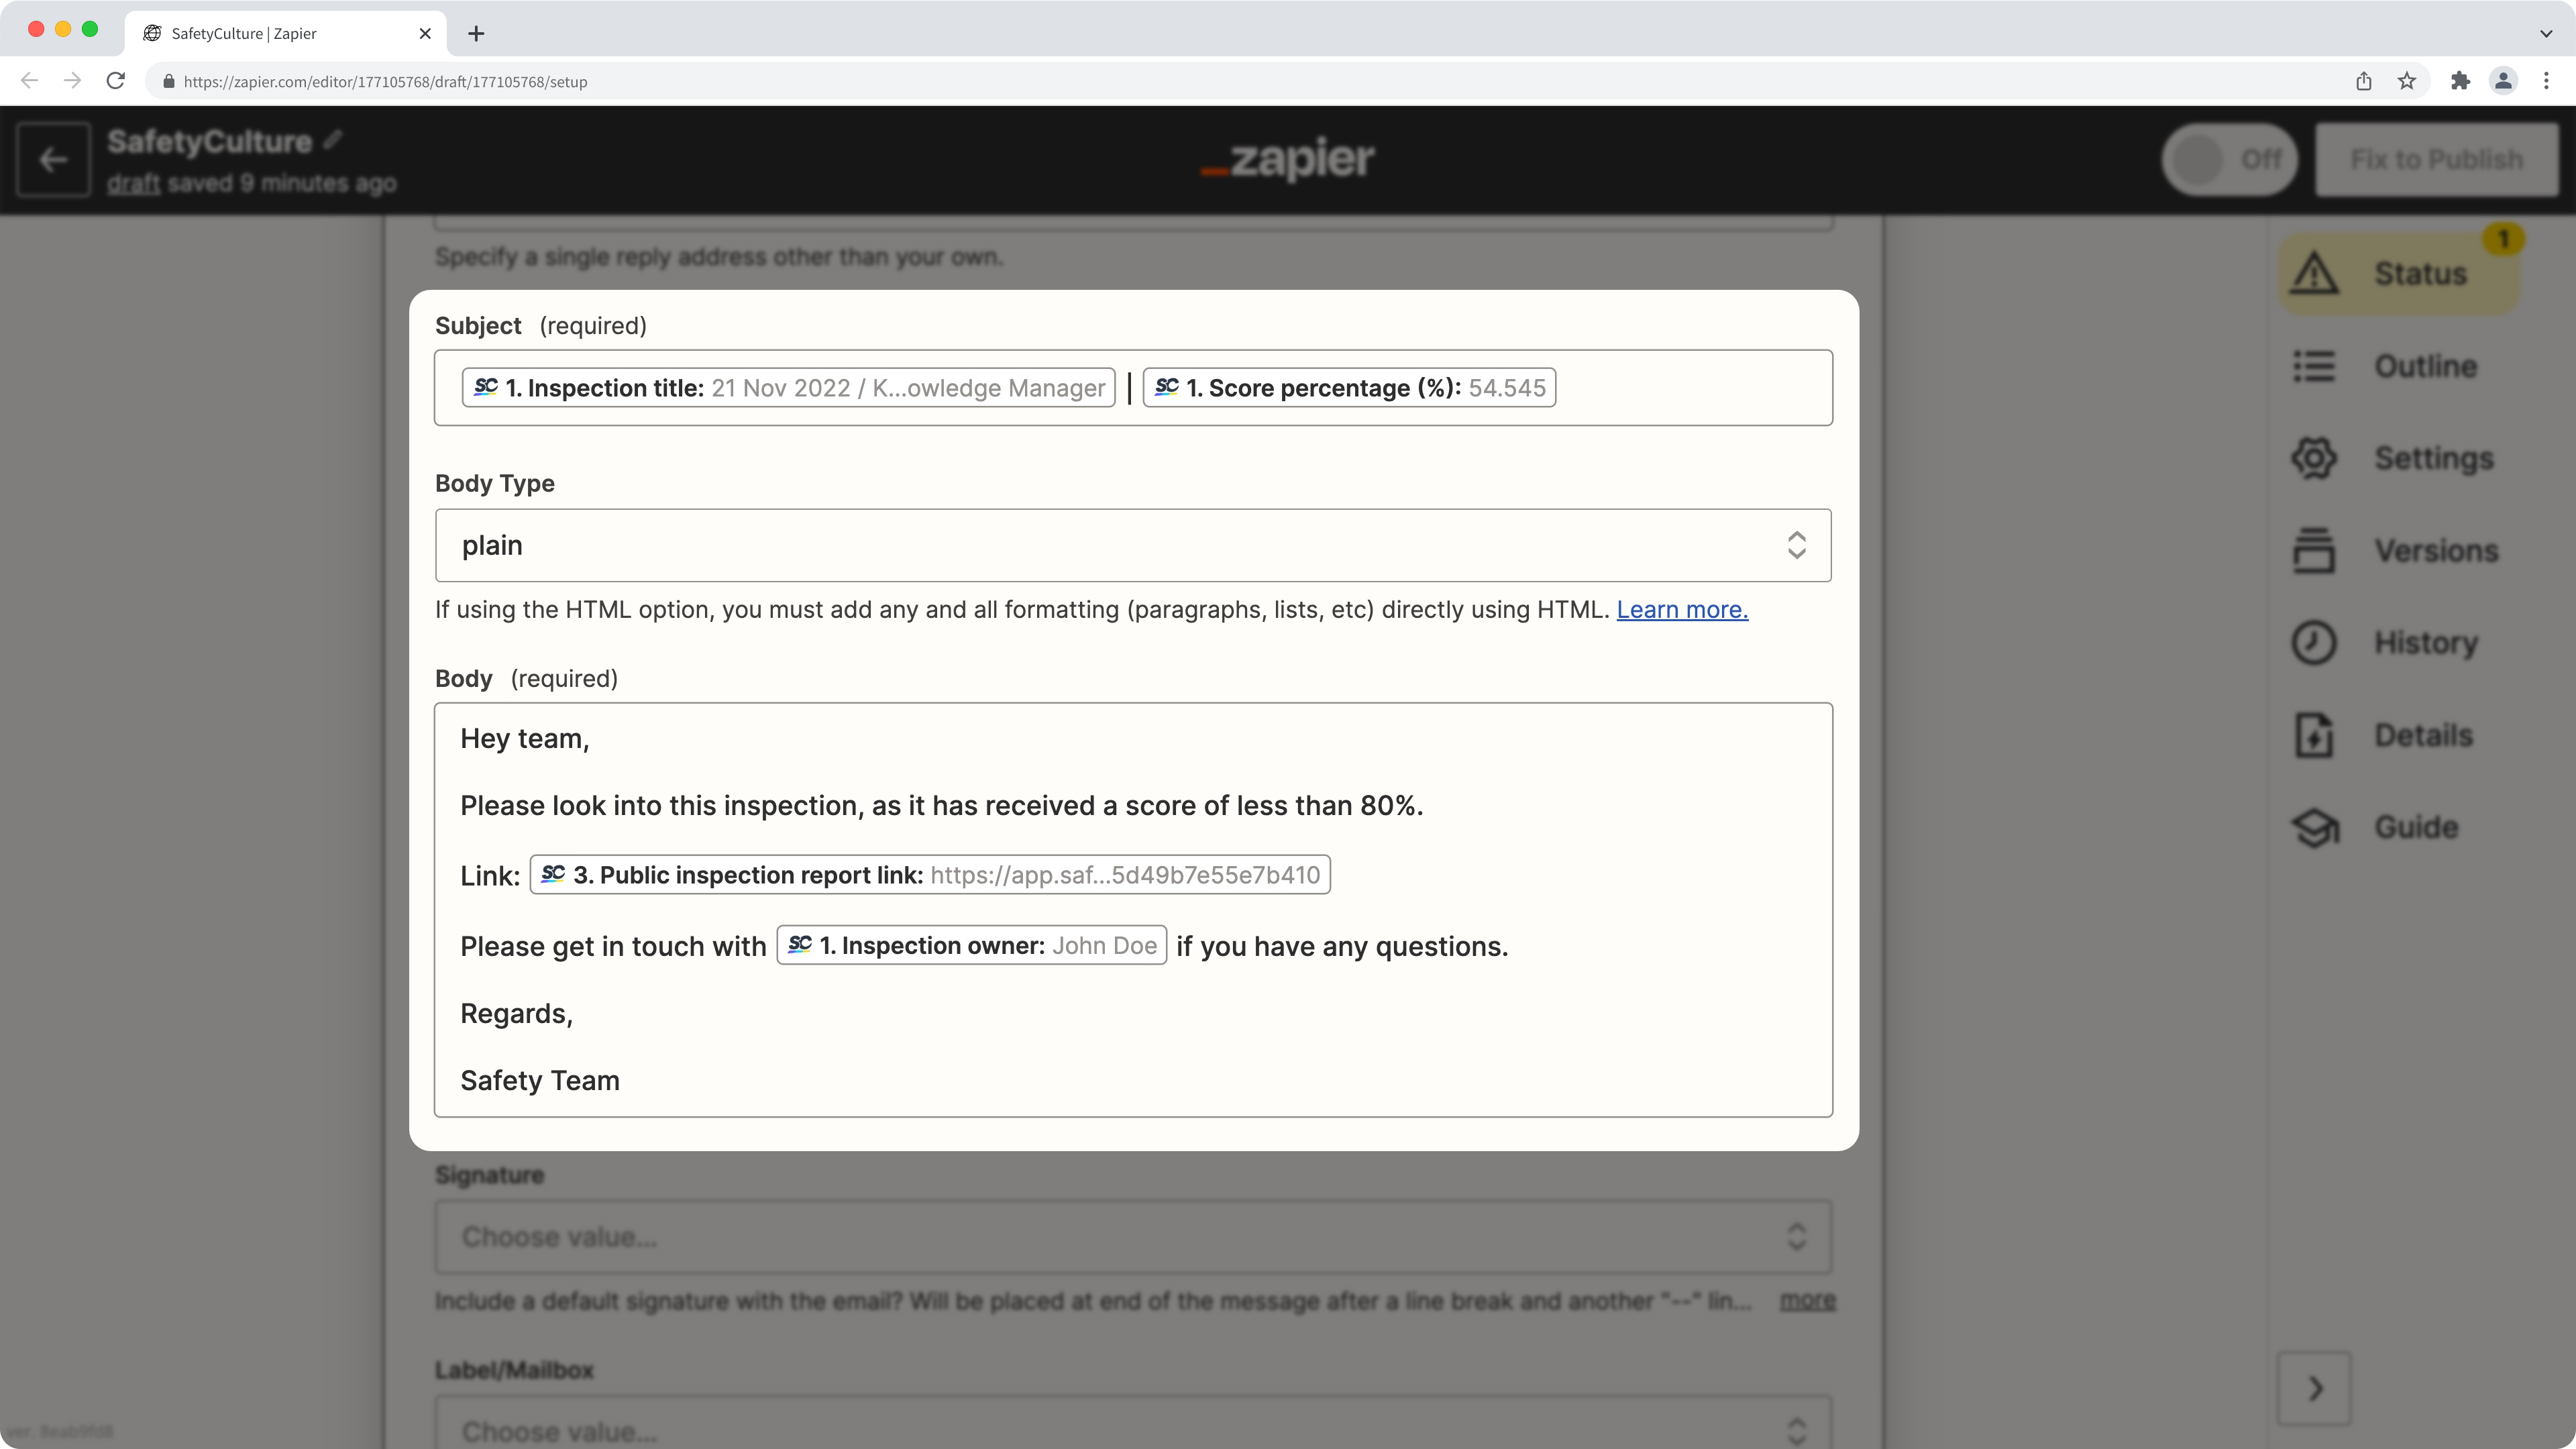The height and width of the screenshot is (1449, 2576).
Task: Open the Details sidebar item
Action: (x=2382, y=735)
